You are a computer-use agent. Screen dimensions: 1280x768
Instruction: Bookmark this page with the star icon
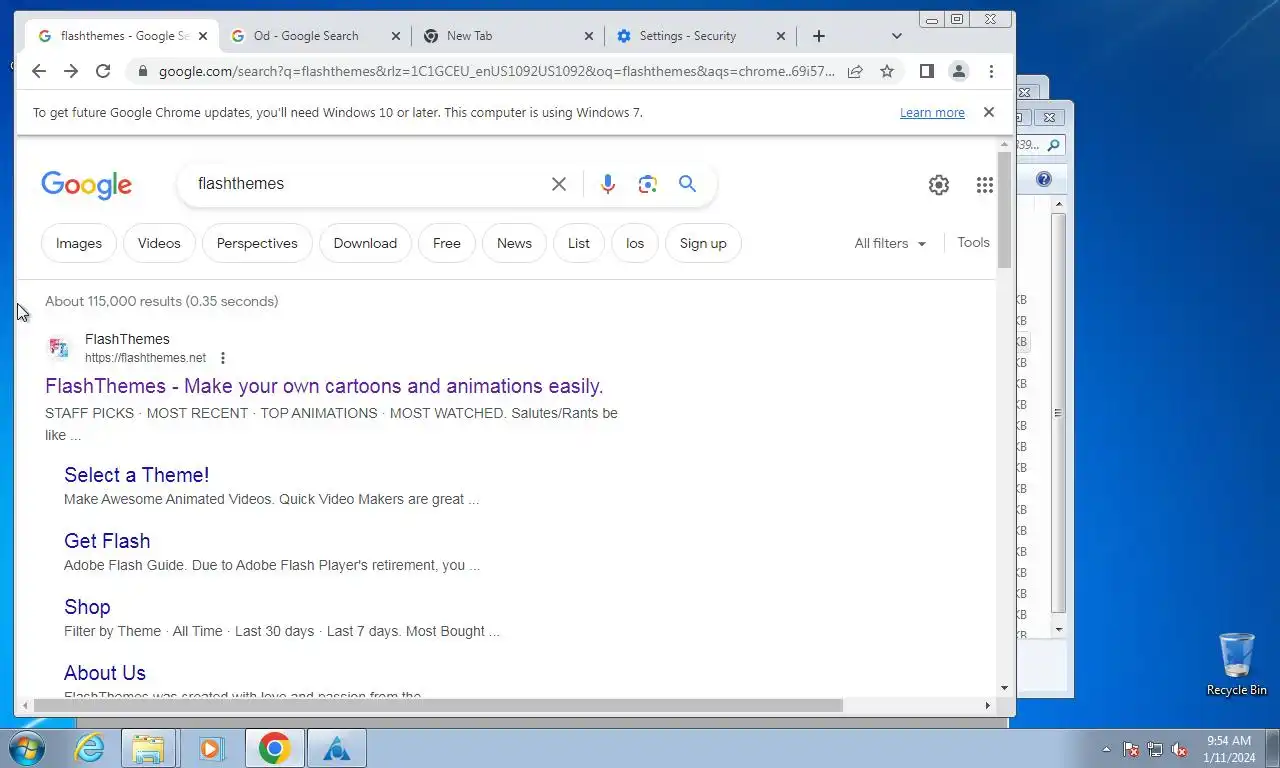(887, 71)
